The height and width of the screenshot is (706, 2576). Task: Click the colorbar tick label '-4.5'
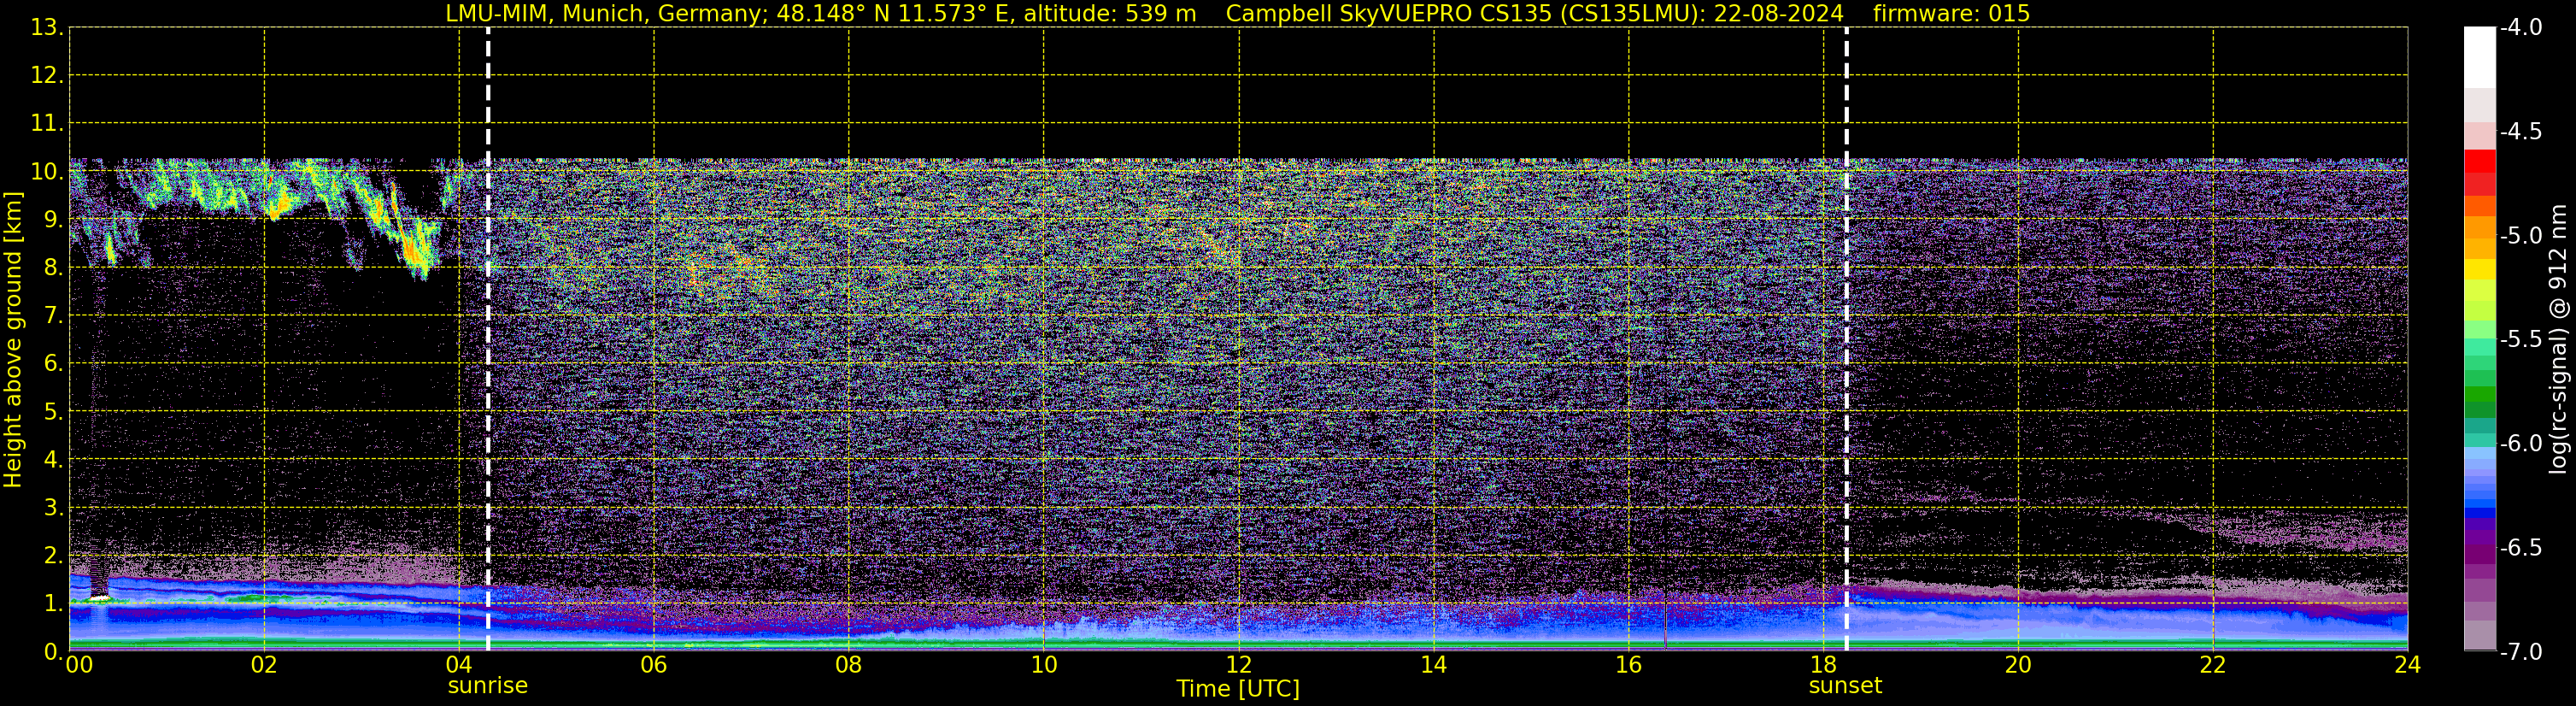click(2520, 132)
